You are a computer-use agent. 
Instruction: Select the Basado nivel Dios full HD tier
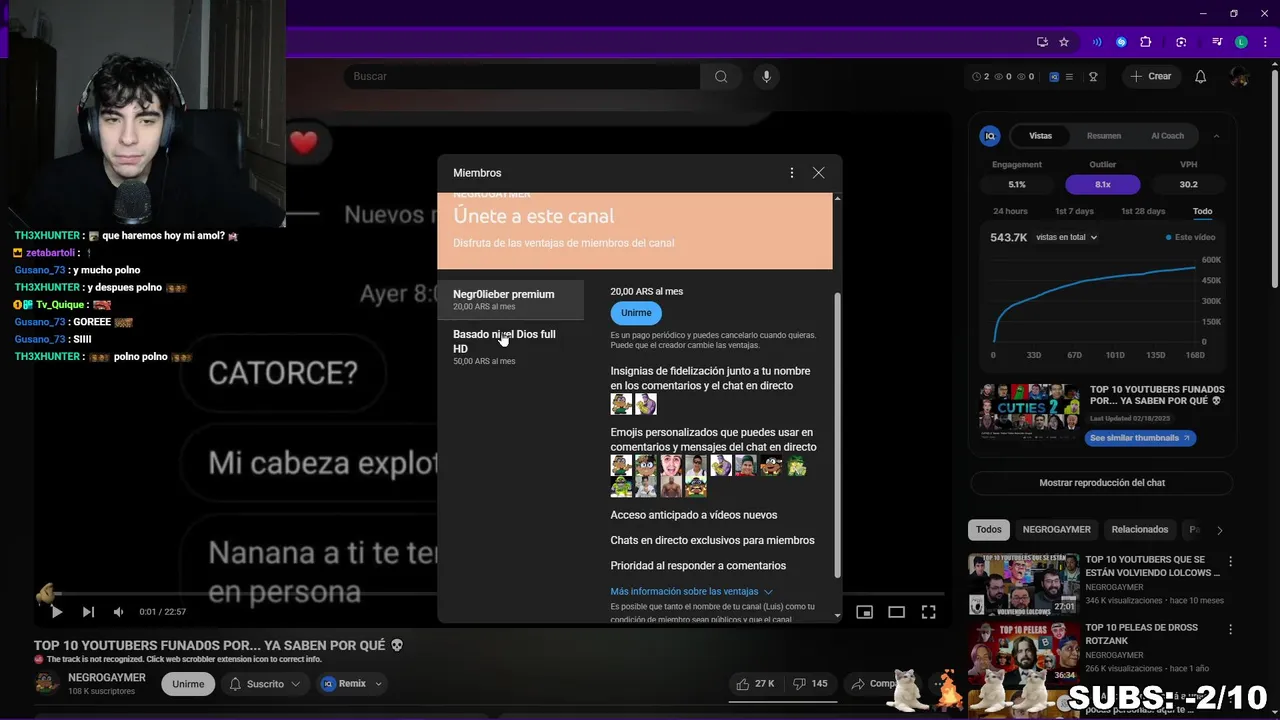510,347
